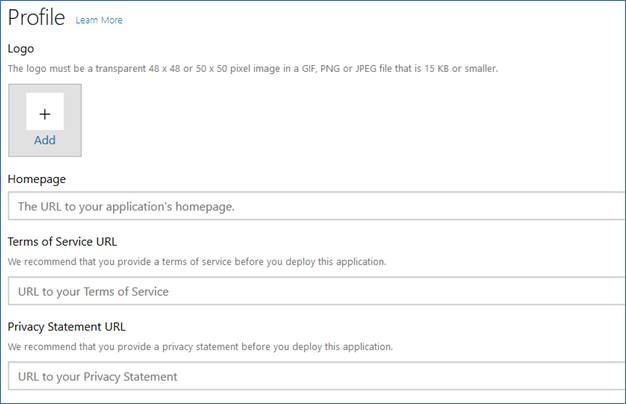Click placeholder 'URL to your Privacy Statement'
Screen dimensions: 626x404
98,376
